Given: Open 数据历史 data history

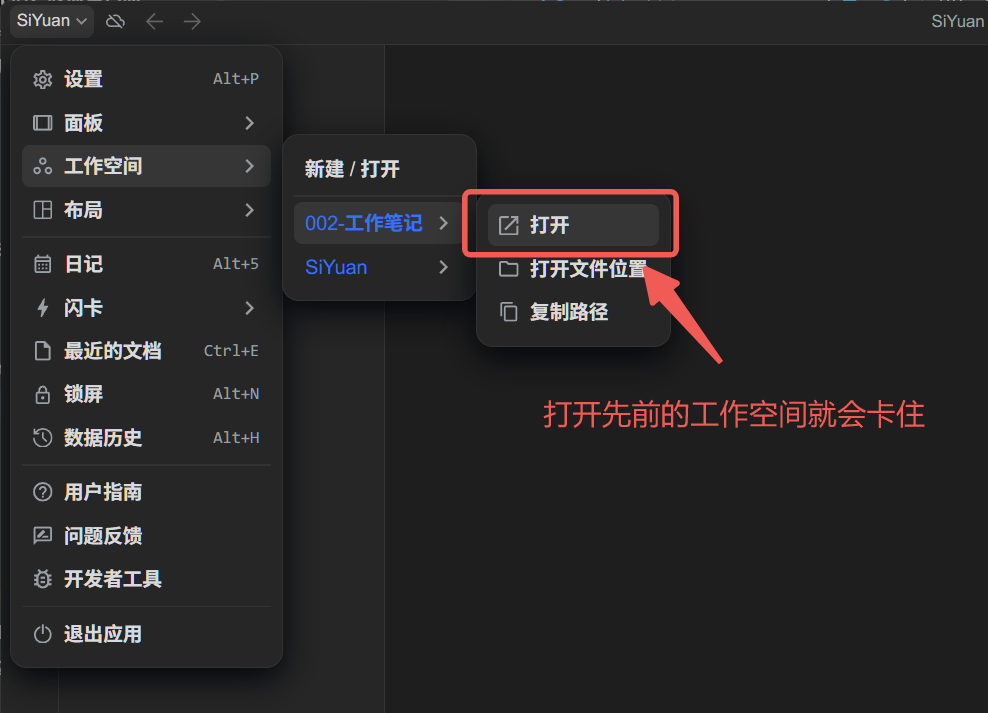Looking at the screenshot, I should coord(146,438).
